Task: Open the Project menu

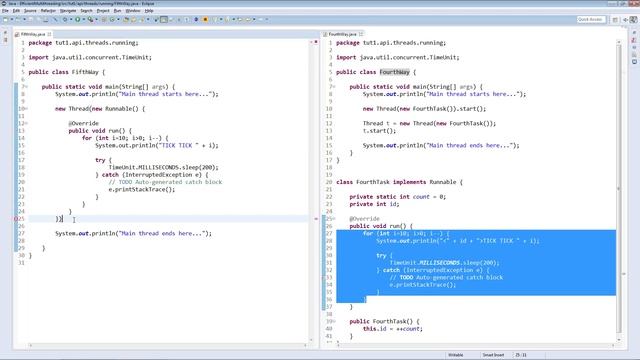Action: tap(103, 11)
